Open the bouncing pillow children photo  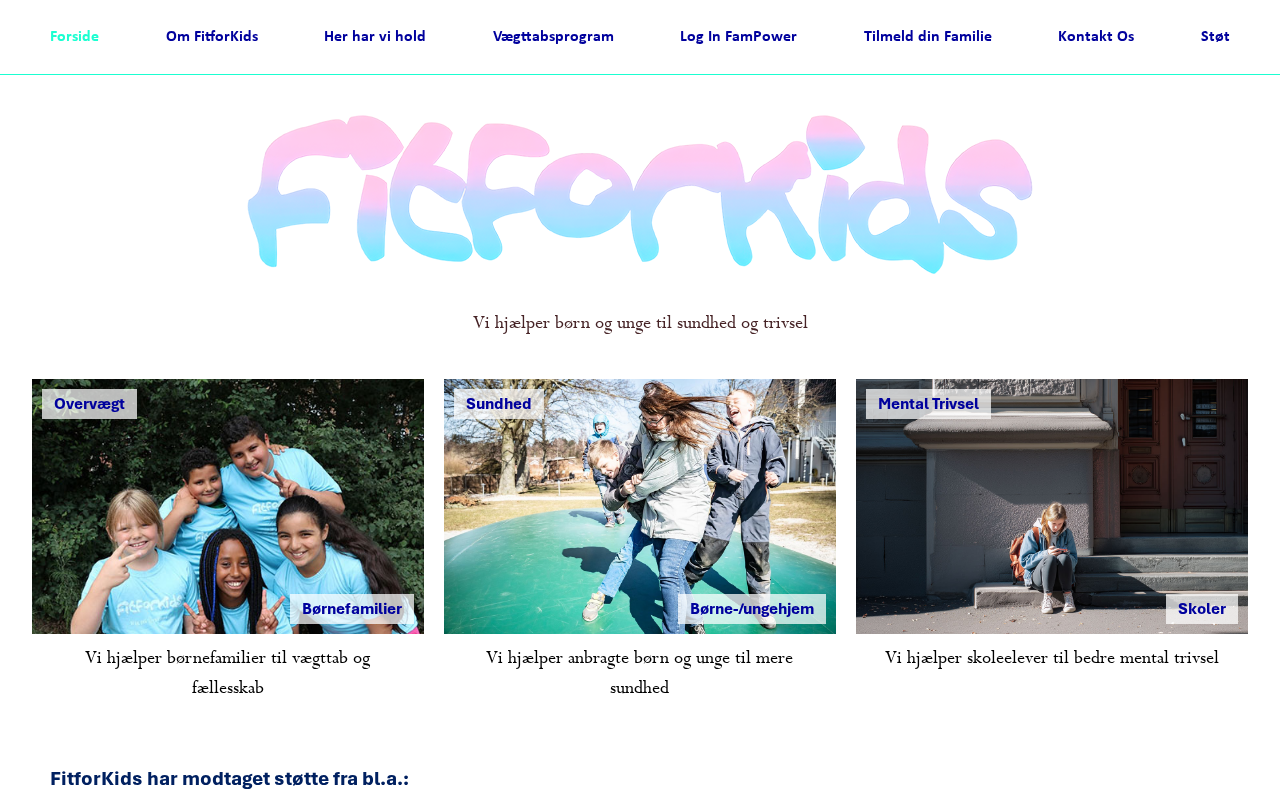click(640, 506)
